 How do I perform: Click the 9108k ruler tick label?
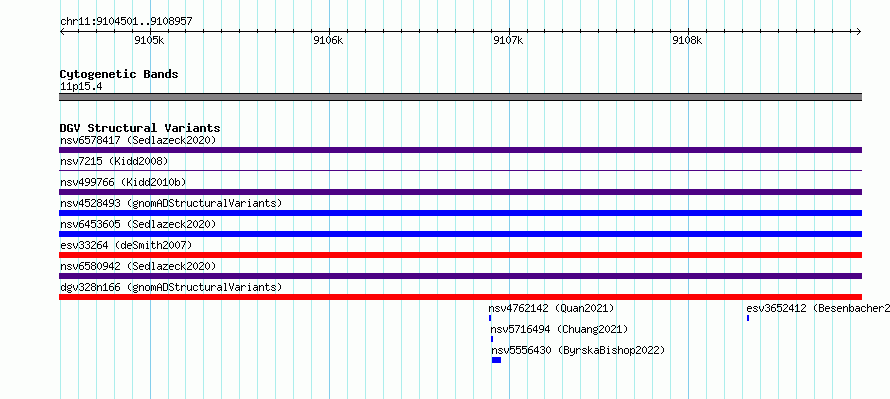point(687,40)
